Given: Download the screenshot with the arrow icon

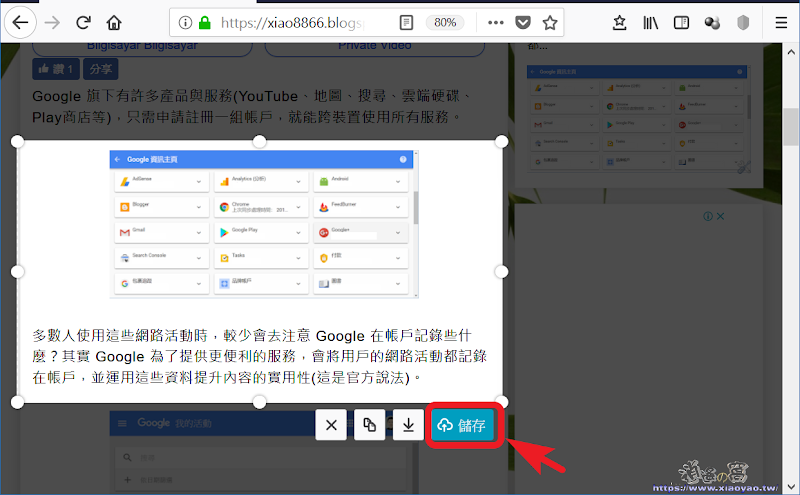Looking at the screenshot, I should click(408, 425).
